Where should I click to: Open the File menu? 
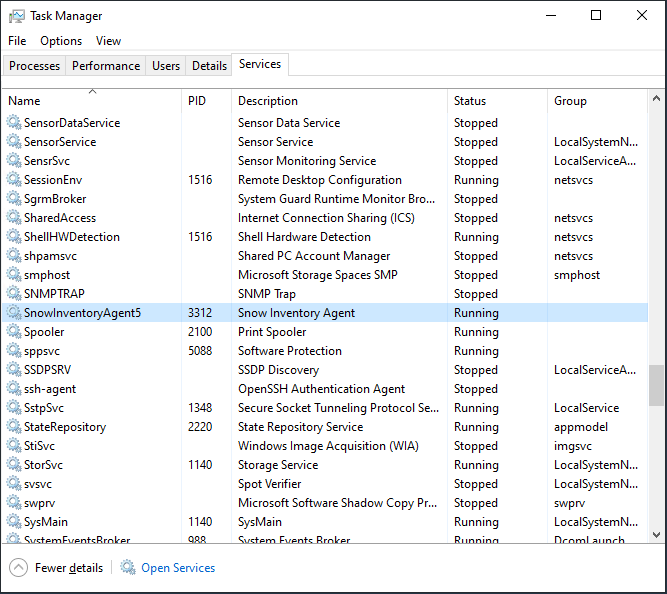(x=17, y=41)
